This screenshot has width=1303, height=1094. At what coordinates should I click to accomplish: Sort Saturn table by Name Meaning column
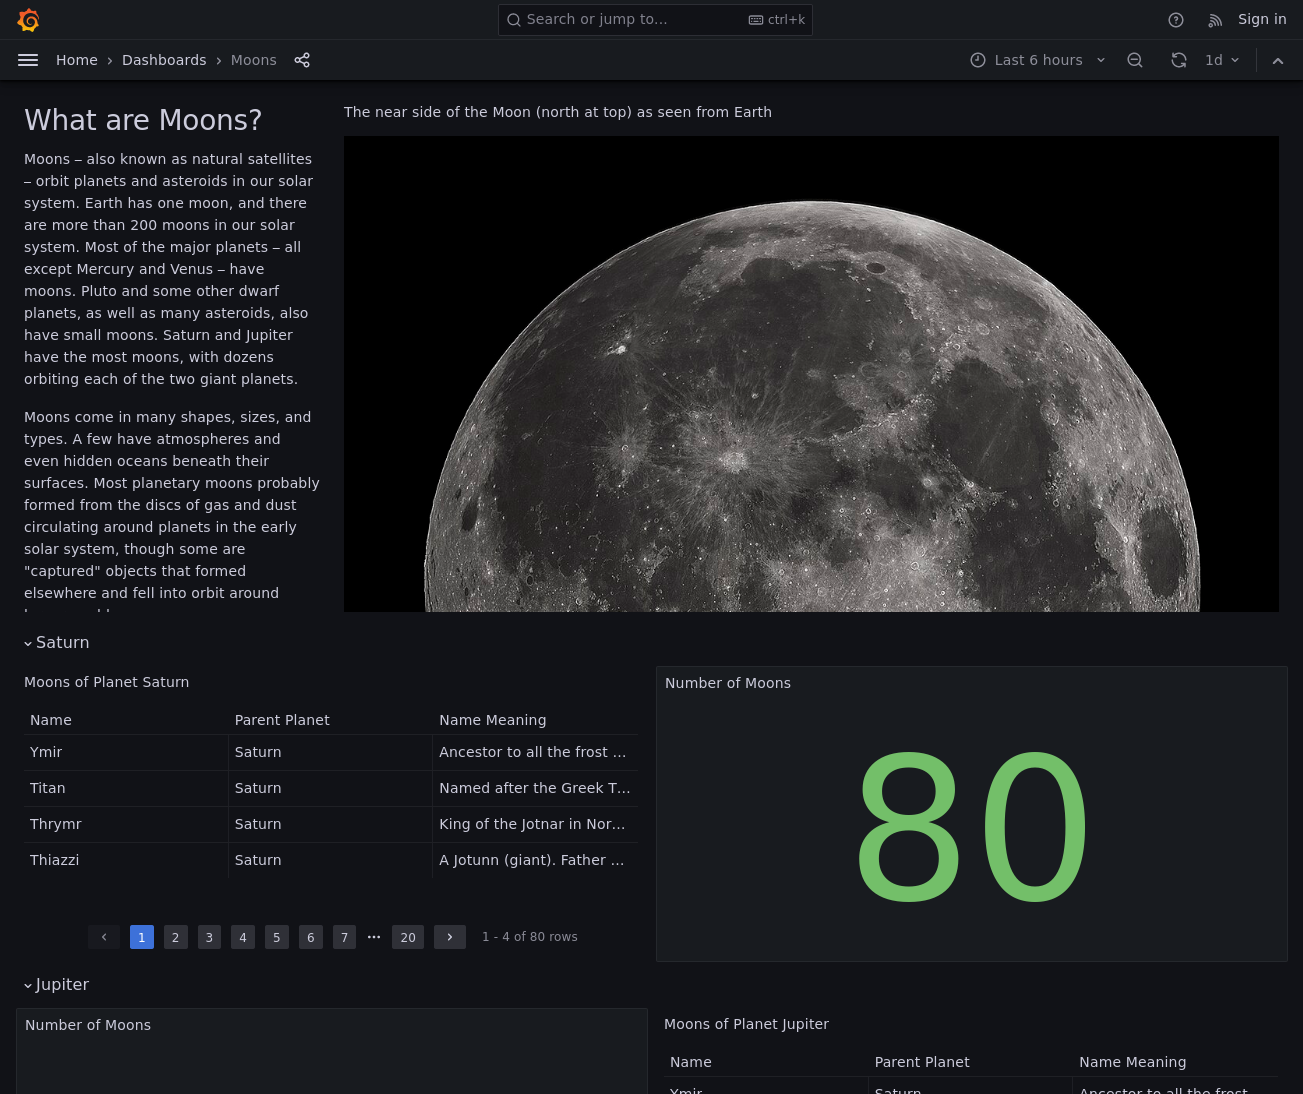[x=492, y=720]
